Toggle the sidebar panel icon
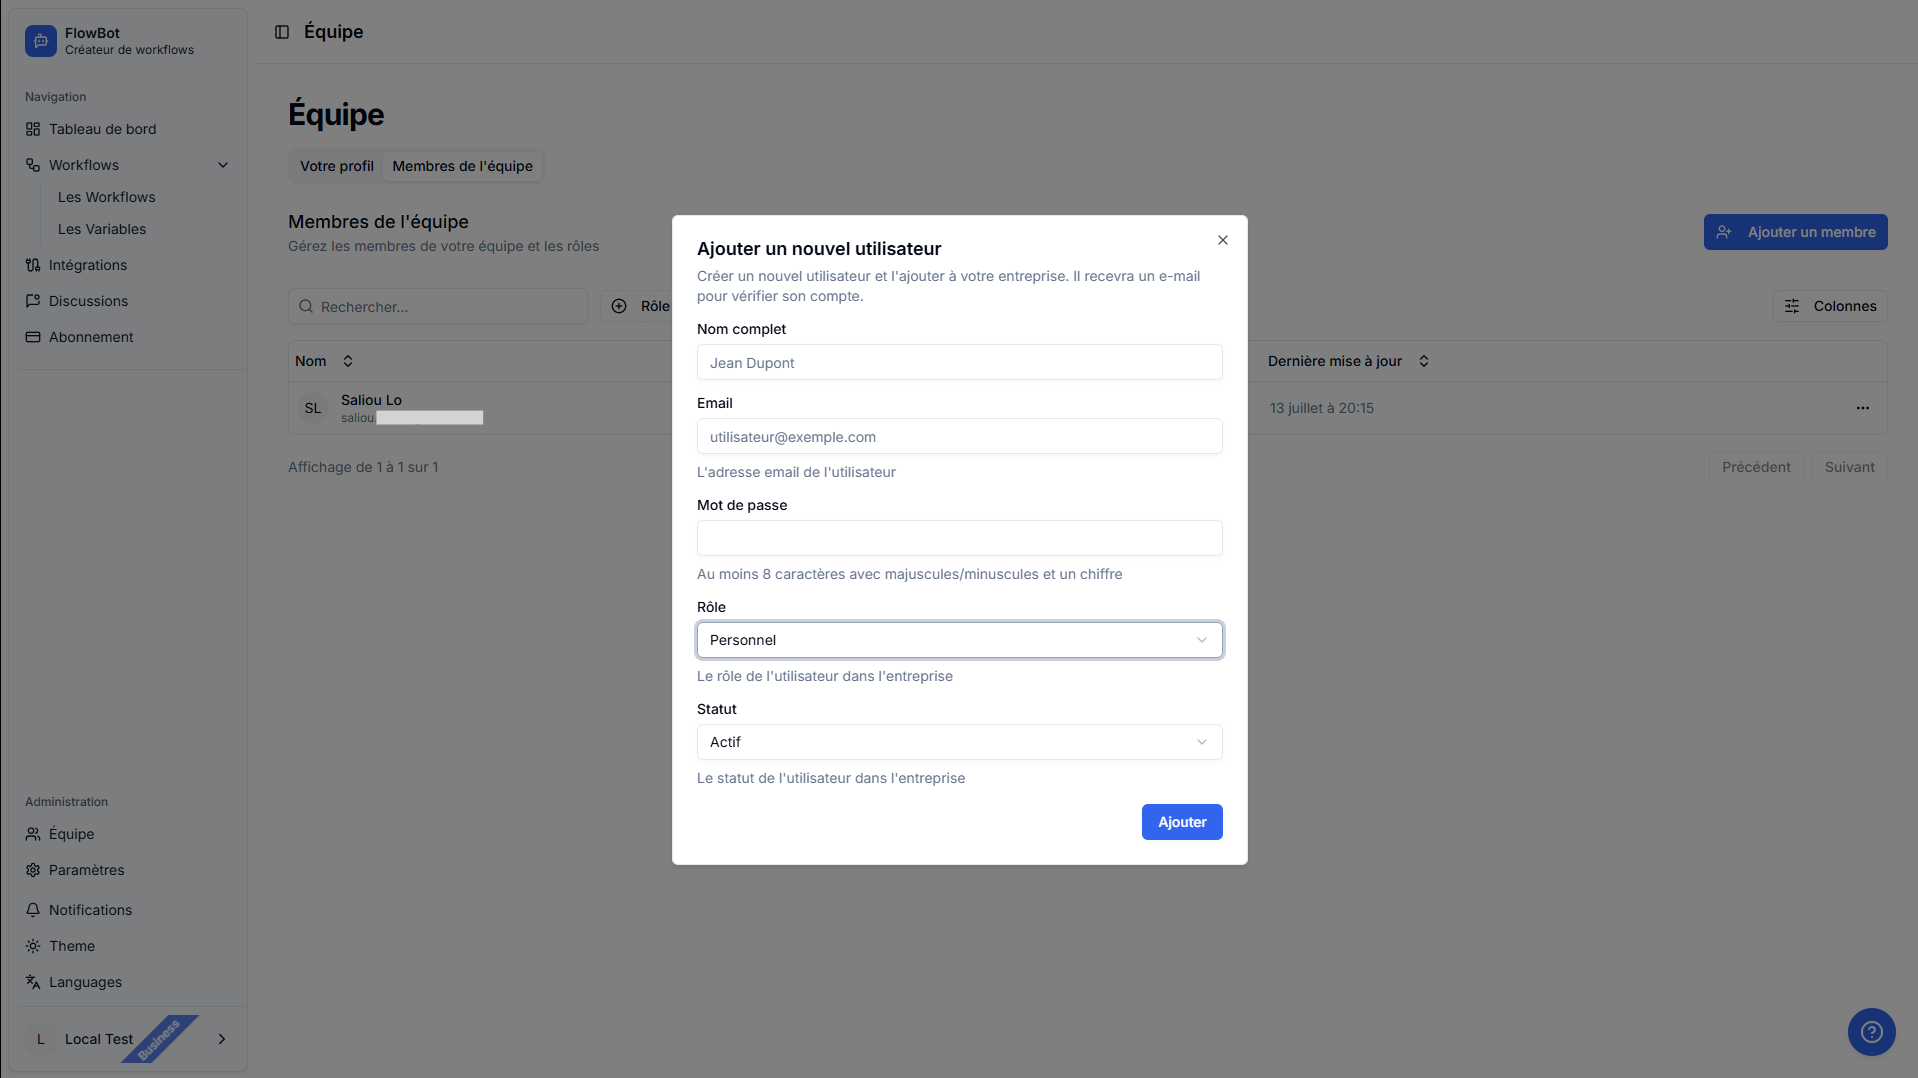The height and width of the screenshot is (1078, 1918). (x=282, y=32)
